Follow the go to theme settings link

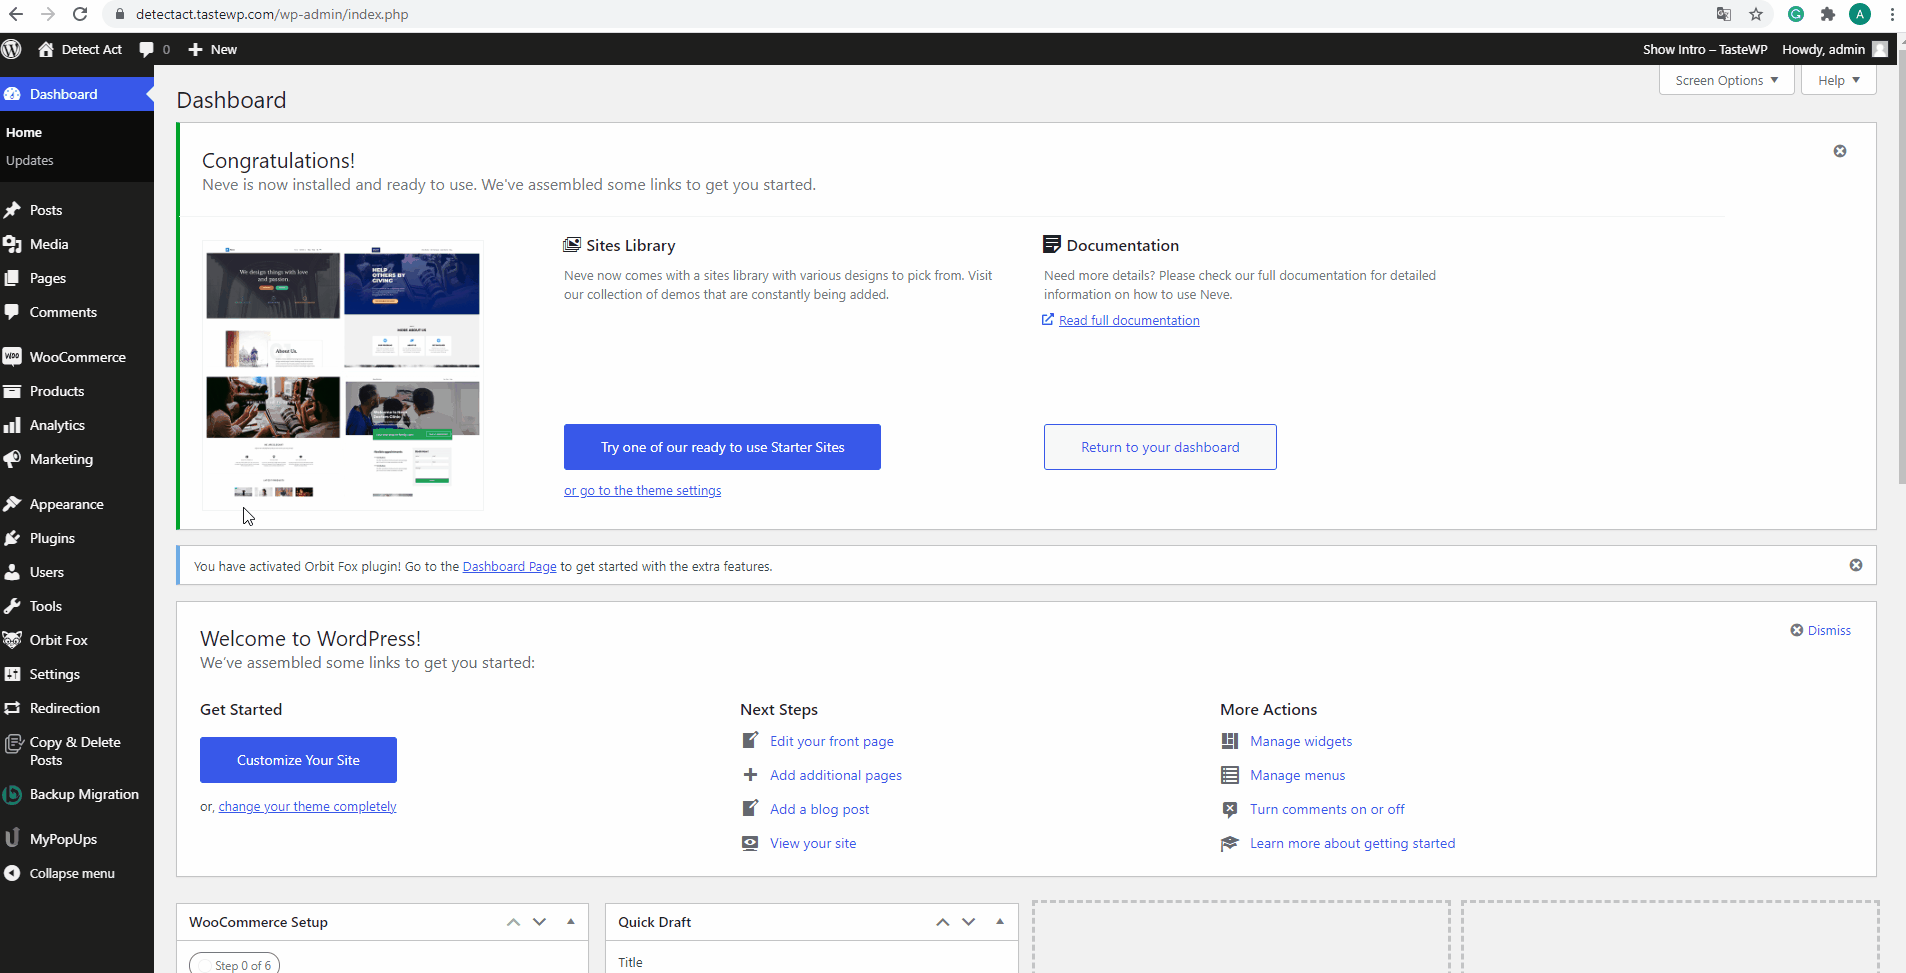pyautogui.click(x=642, y=490)
